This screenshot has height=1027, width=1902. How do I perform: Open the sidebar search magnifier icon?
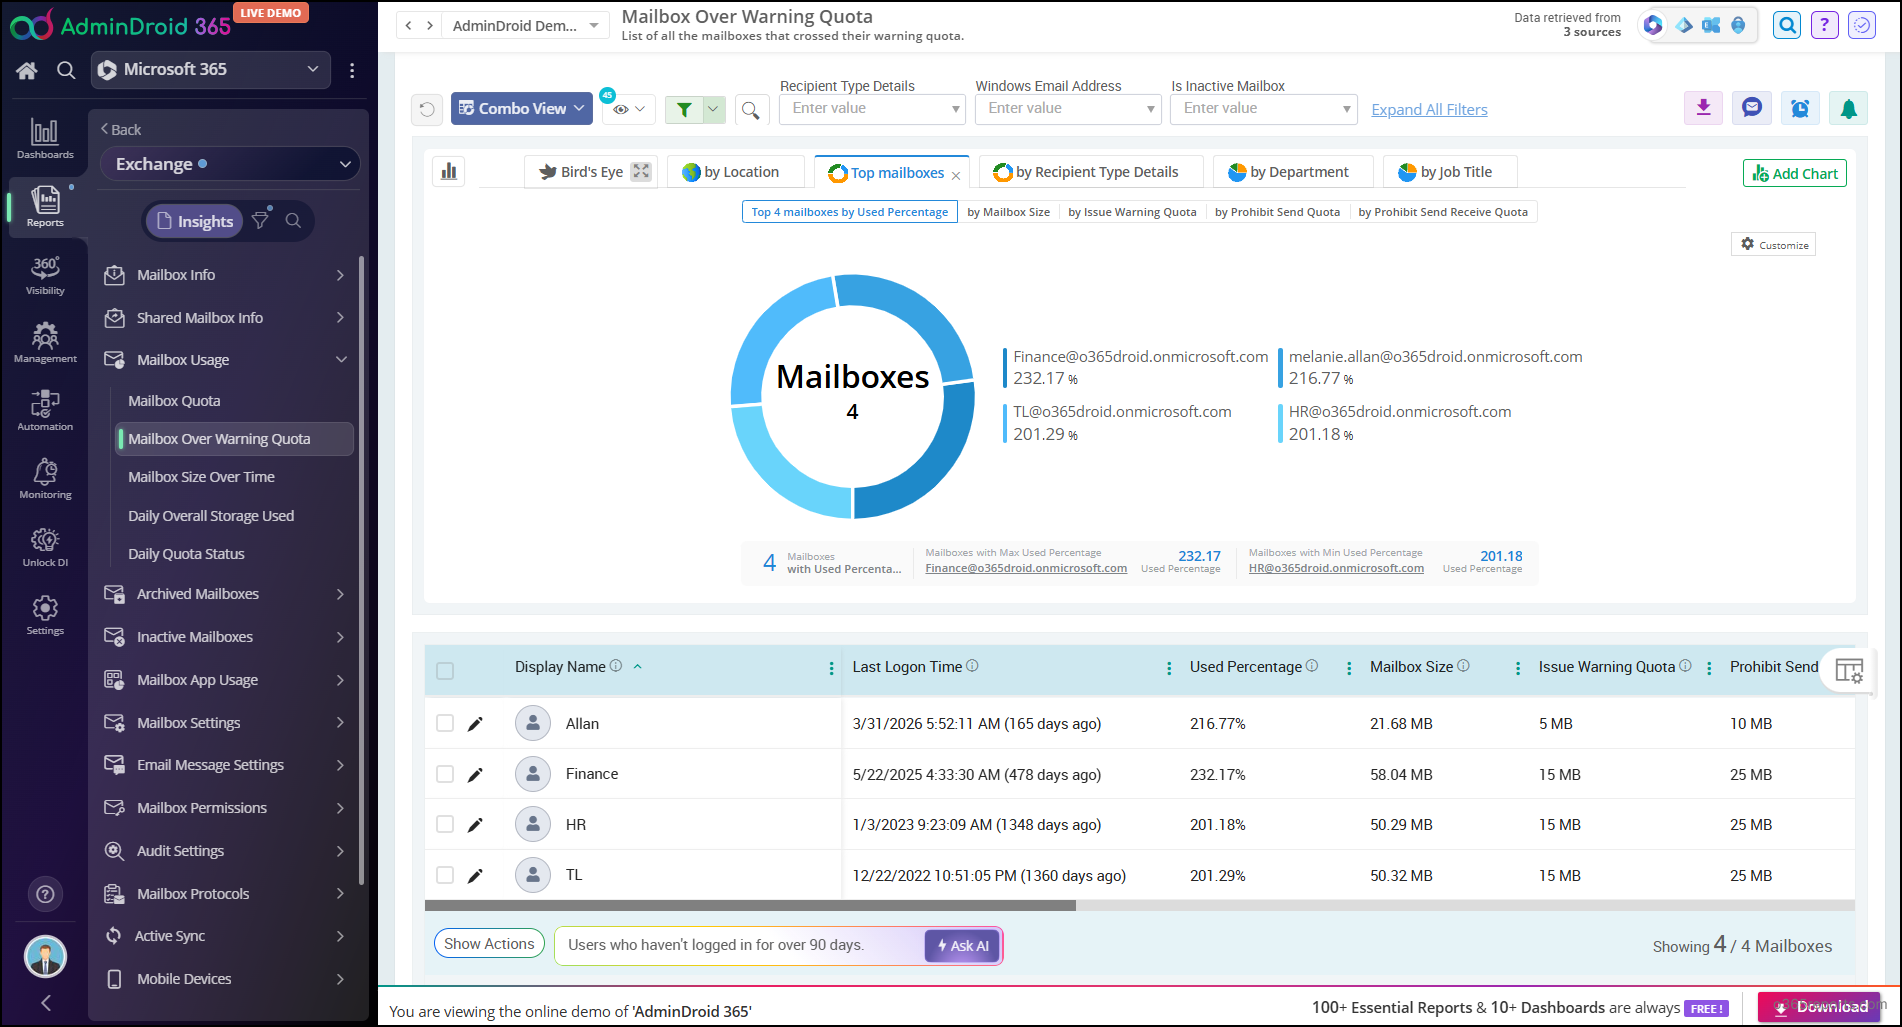[x=66, y=70]
